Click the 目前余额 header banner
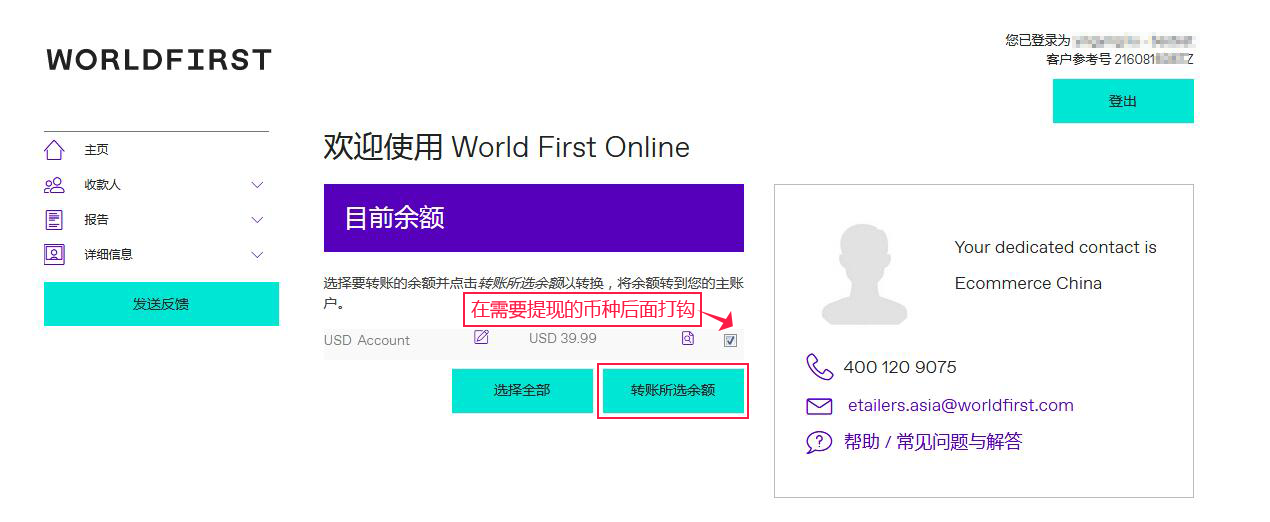 [x=534, y=218]
